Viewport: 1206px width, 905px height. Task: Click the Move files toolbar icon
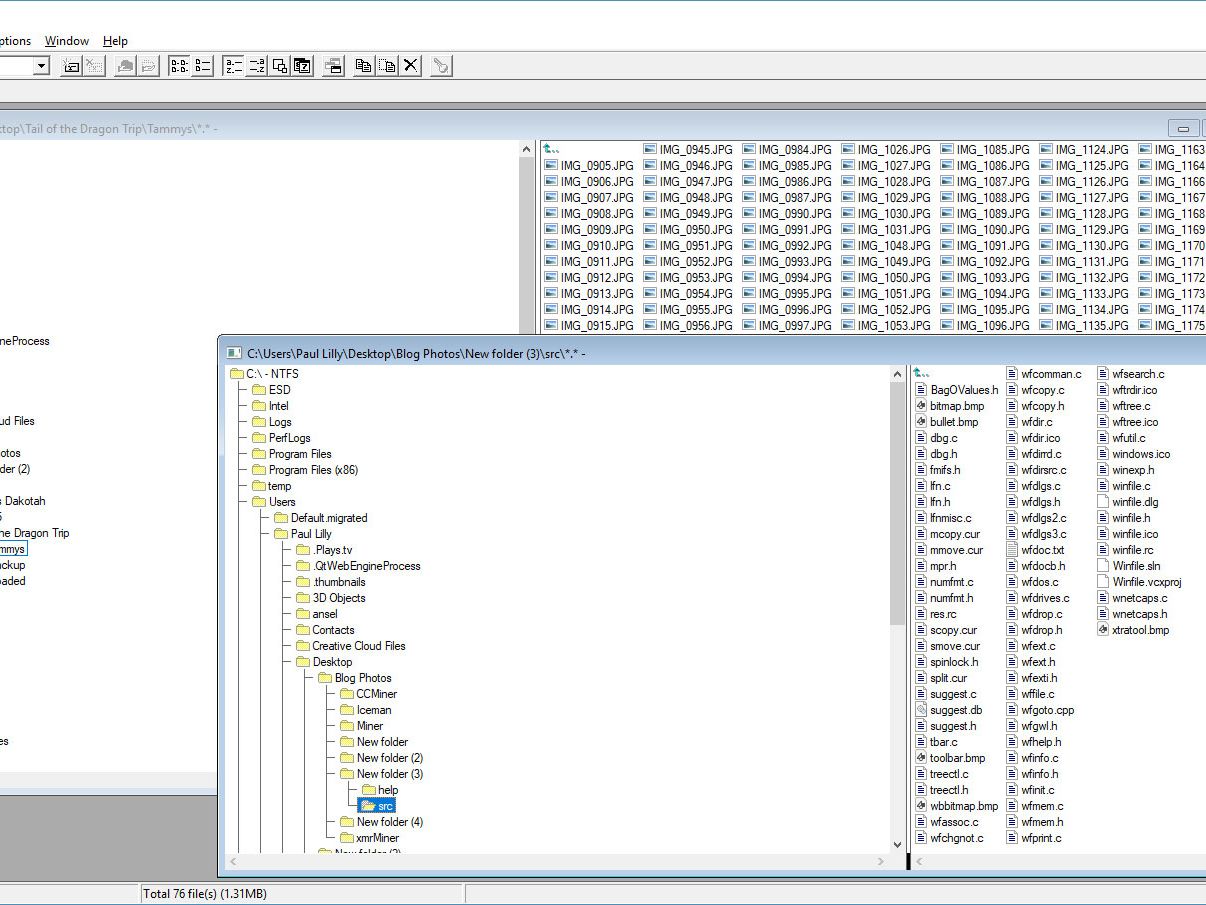[x=387, y=66]
